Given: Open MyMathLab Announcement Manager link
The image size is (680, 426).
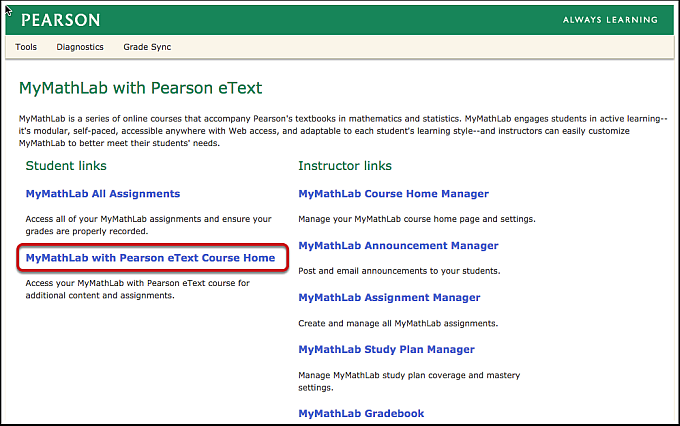Looking at the screenshot, I should (x=398, y=246).
